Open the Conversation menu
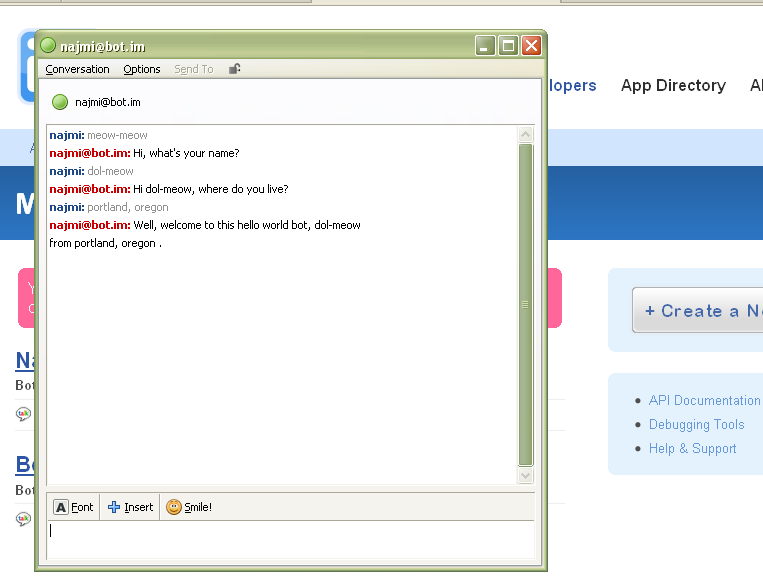Screen dimensions: 763x582 (x=77, y=70)
